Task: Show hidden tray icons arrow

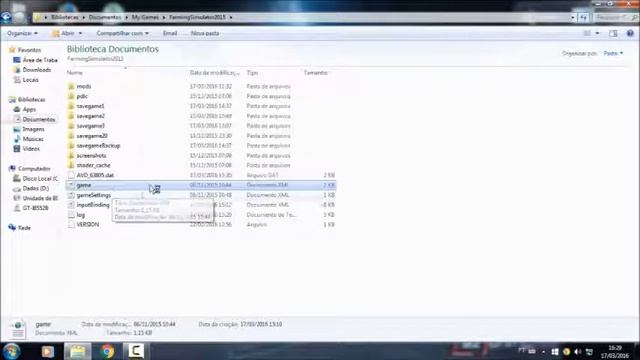Action: point(543,351)
